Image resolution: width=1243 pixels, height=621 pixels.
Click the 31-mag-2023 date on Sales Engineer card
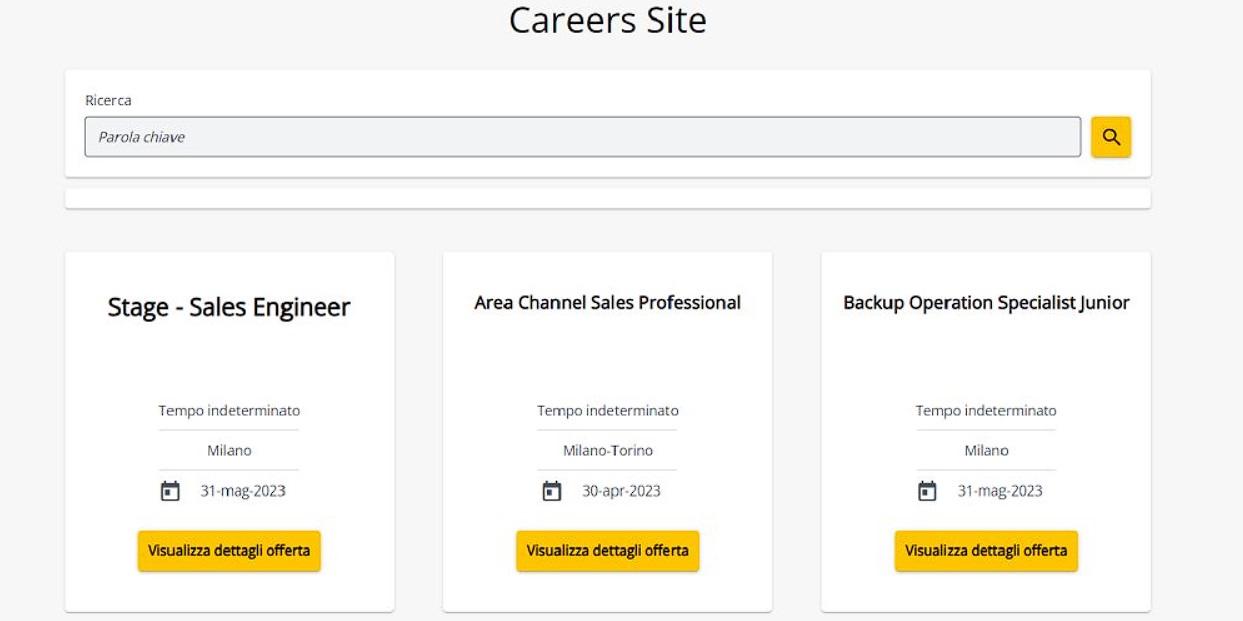(243, 491)
